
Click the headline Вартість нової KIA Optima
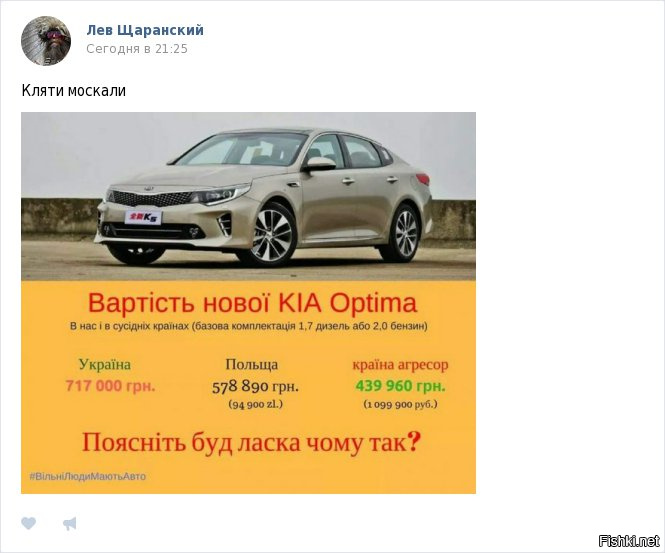tap(252, 303)
